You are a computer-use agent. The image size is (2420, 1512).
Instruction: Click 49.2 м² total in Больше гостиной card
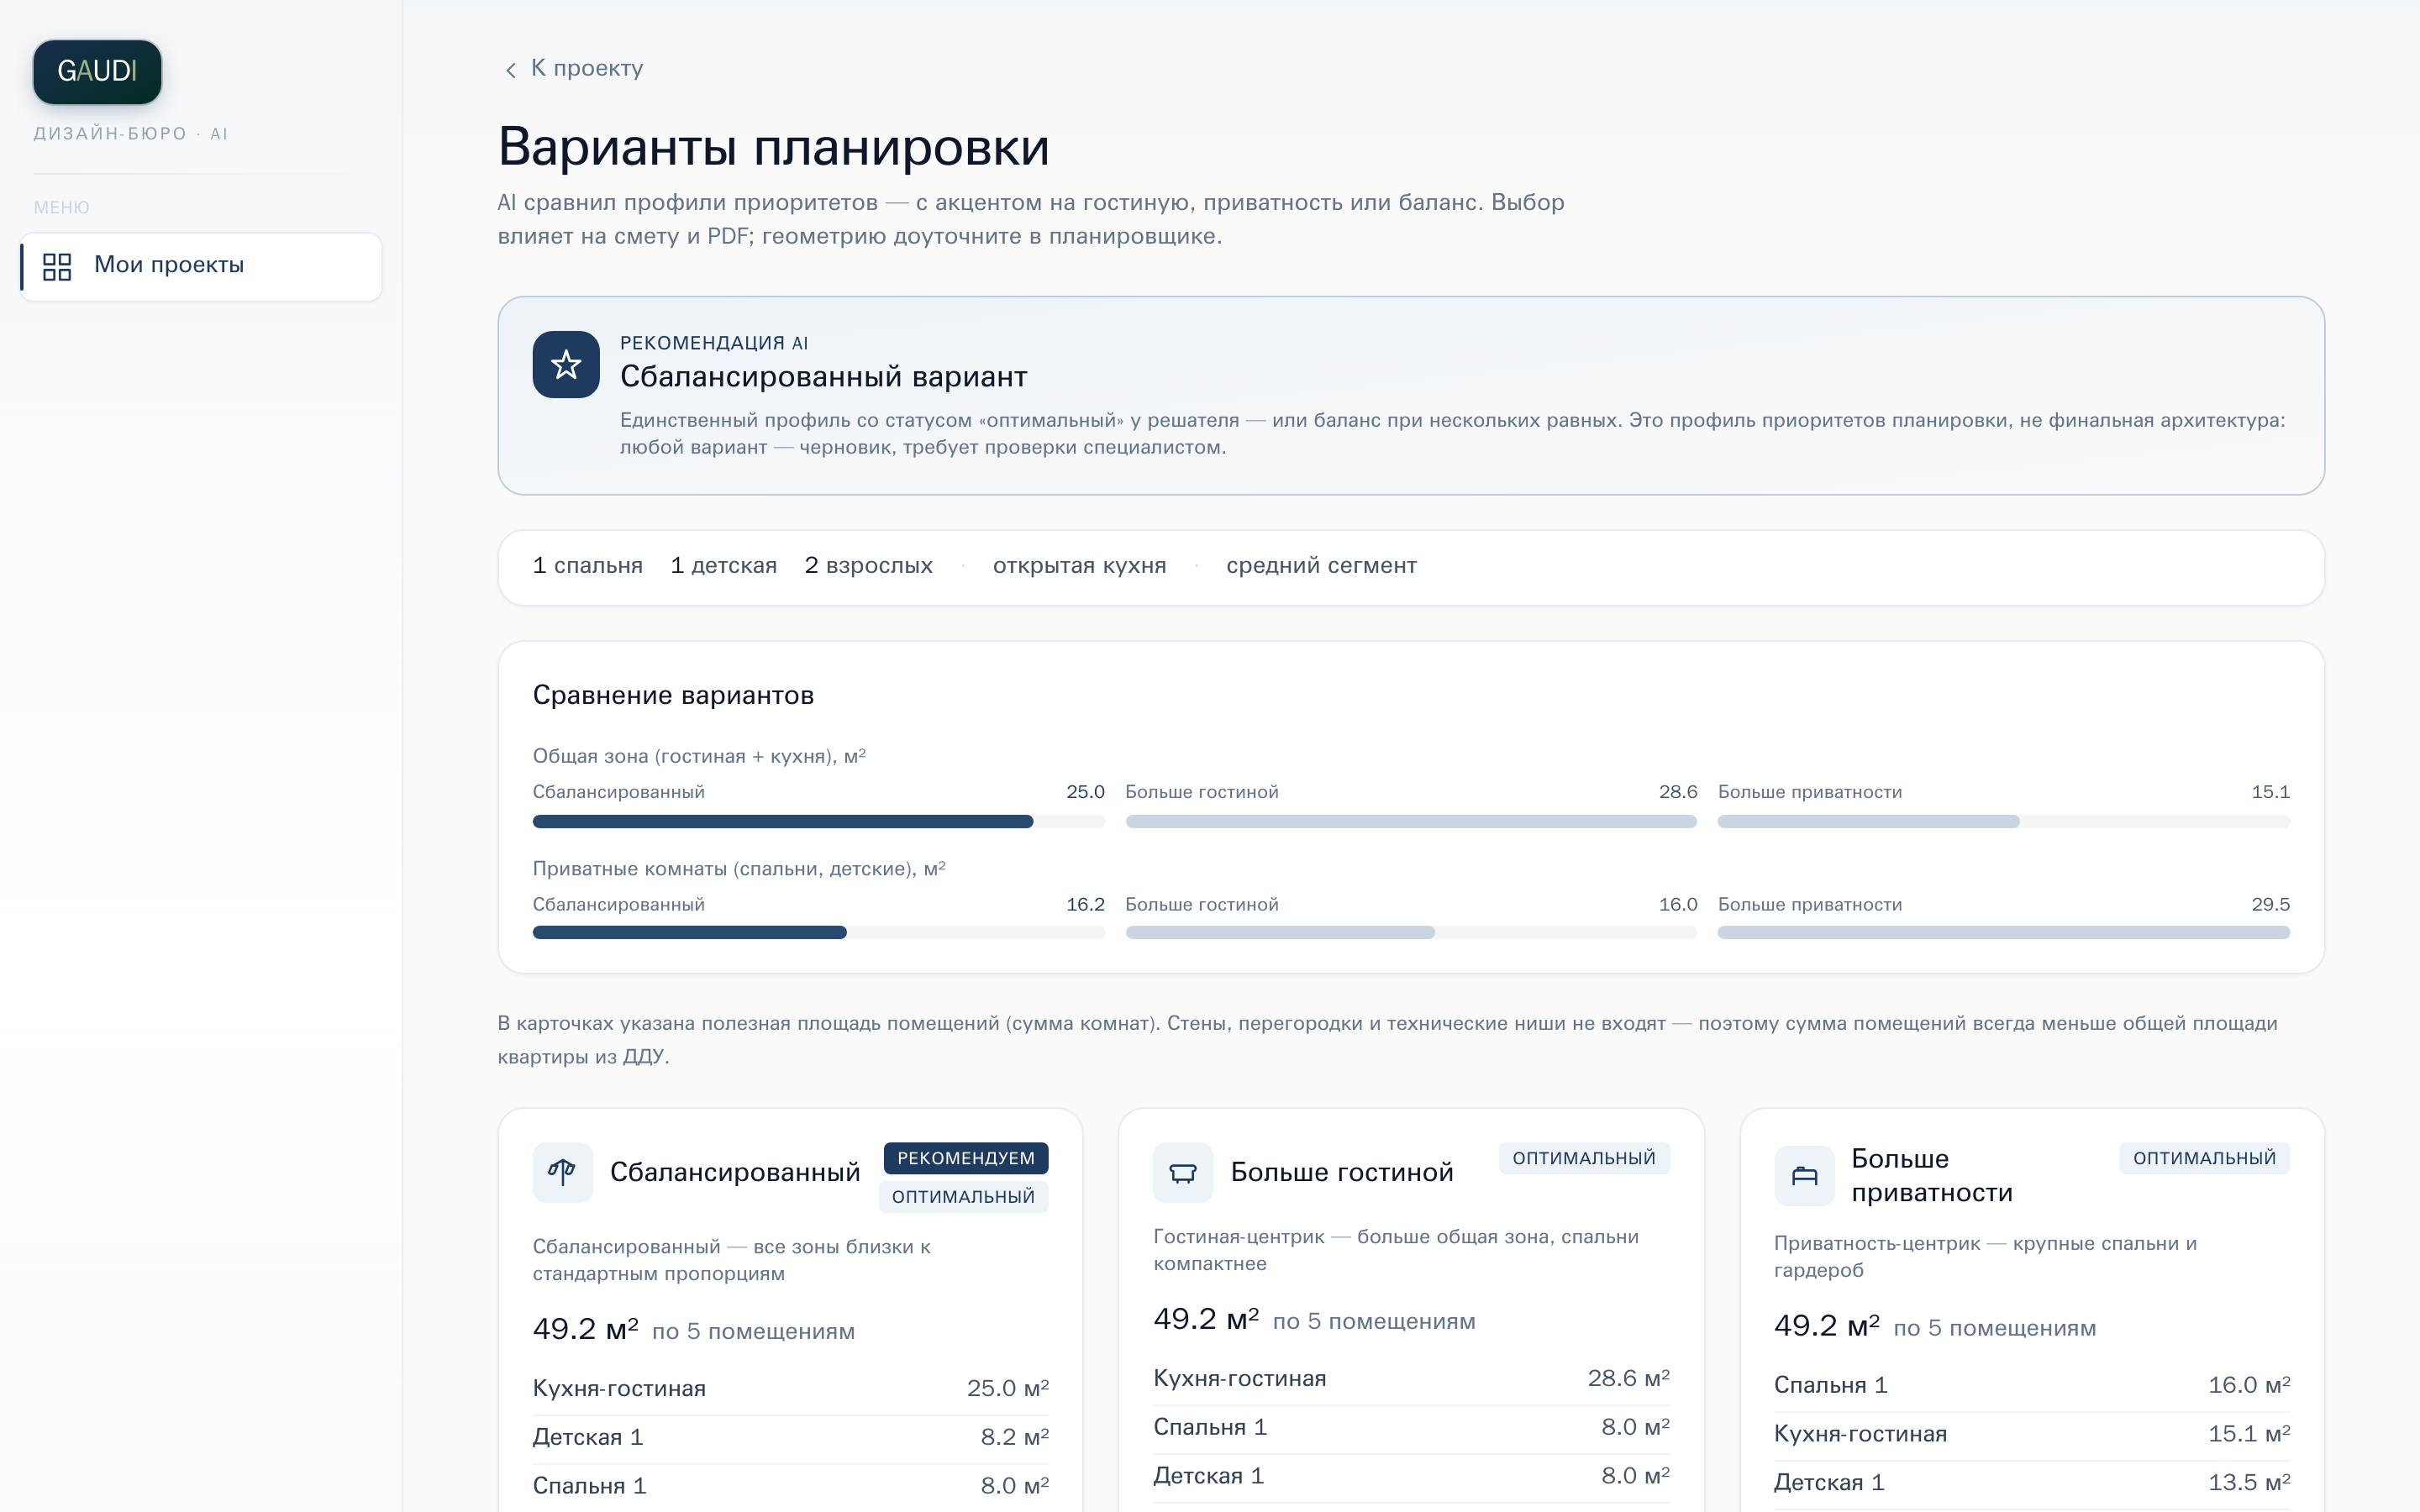(x=1206, y=1319)
